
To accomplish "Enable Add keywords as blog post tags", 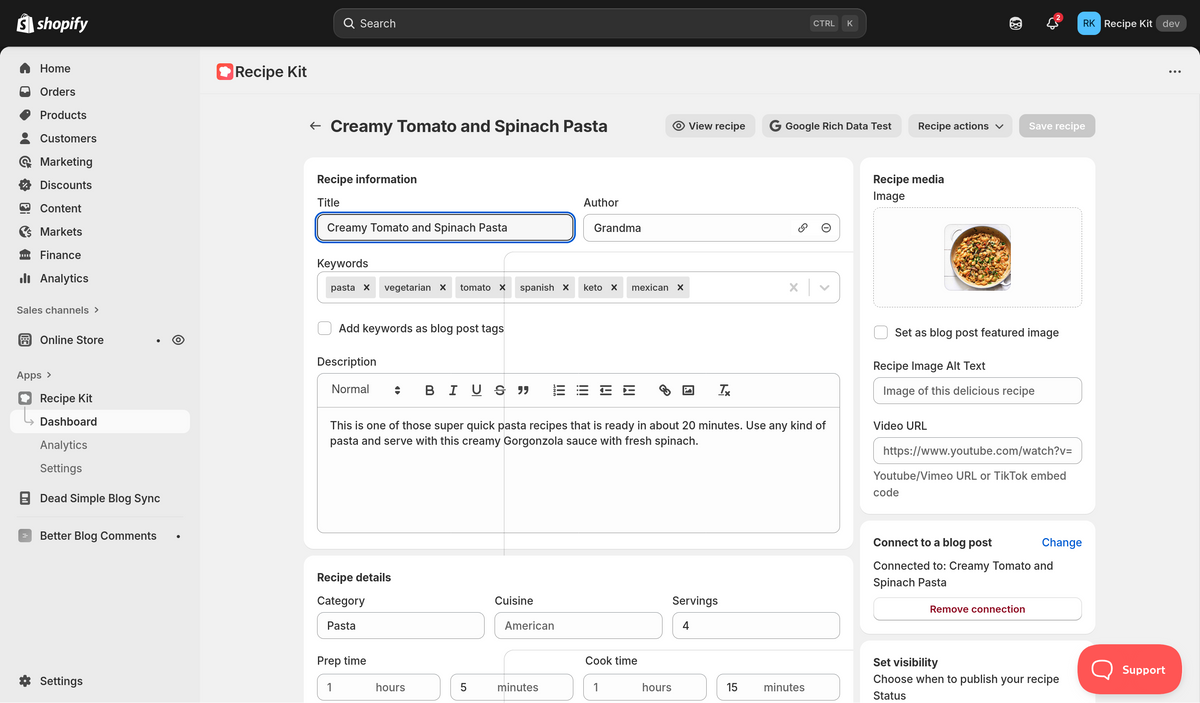I will click(325, 328).
